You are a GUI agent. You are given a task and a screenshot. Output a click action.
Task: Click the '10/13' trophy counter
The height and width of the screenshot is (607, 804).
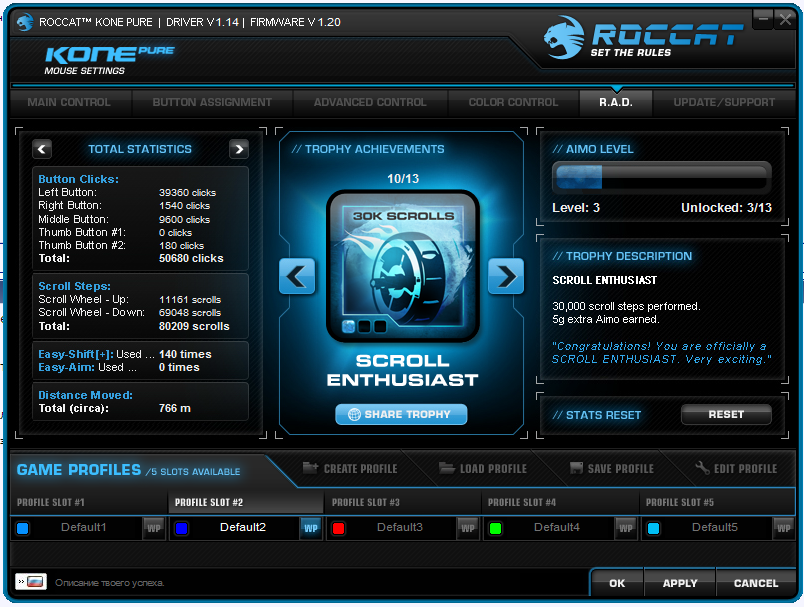(x=403, y=178)
